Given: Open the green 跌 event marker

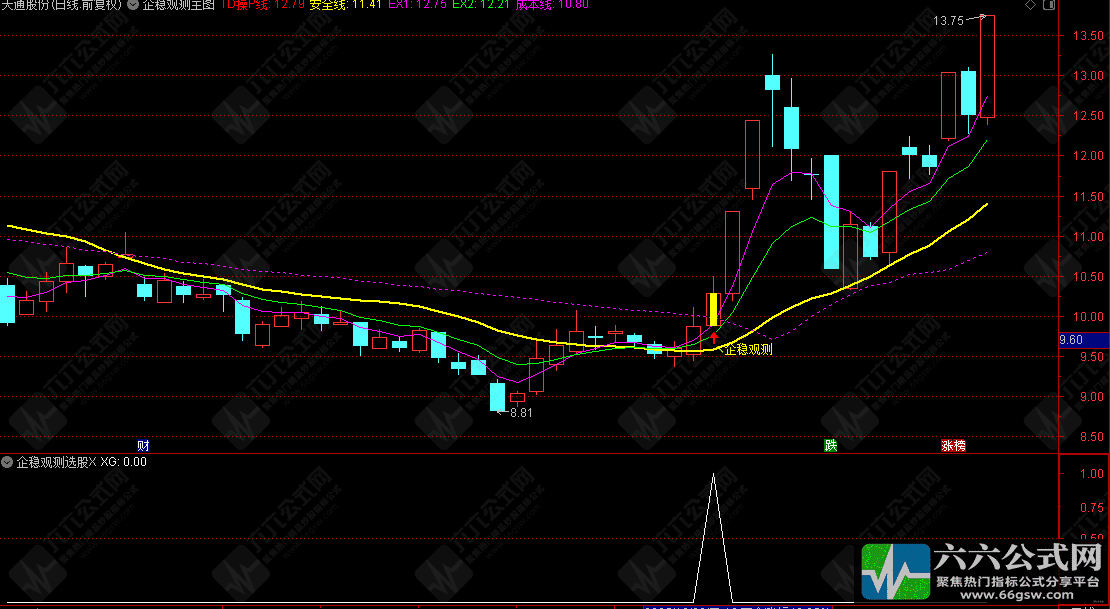Looking at the screenshot, I should (x=830, y=445).
